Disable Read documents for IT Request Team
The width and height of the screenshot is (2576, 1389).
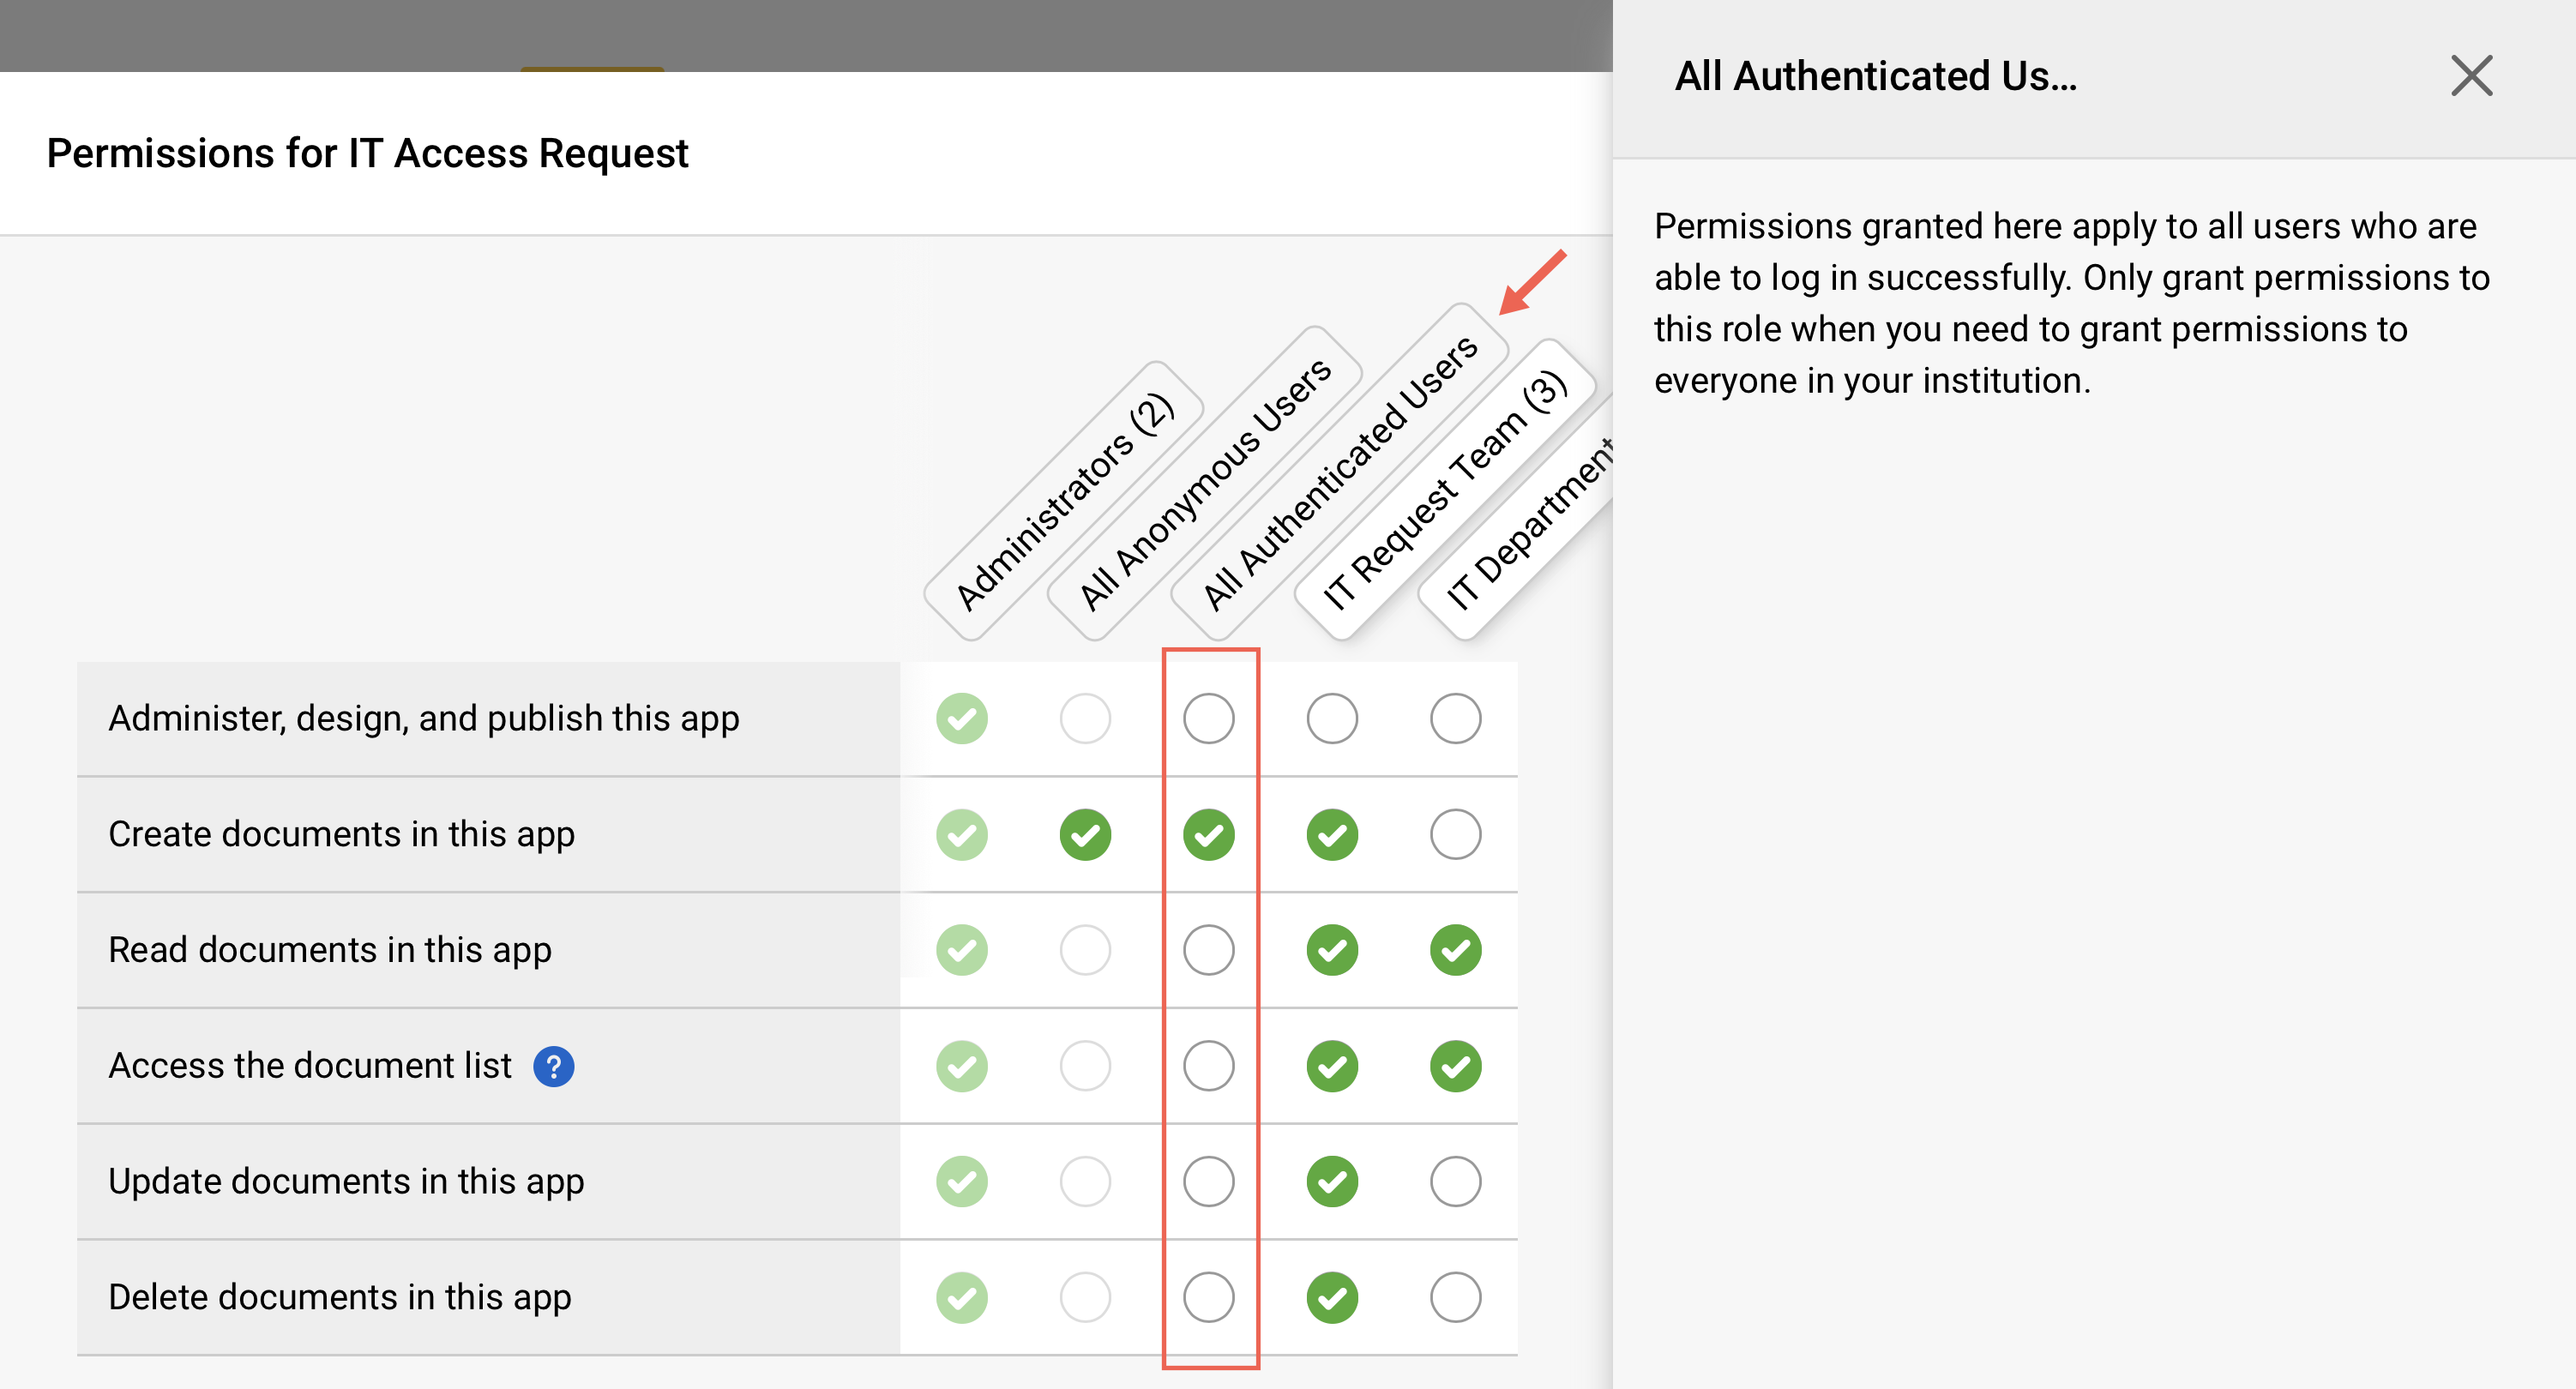1331,949
